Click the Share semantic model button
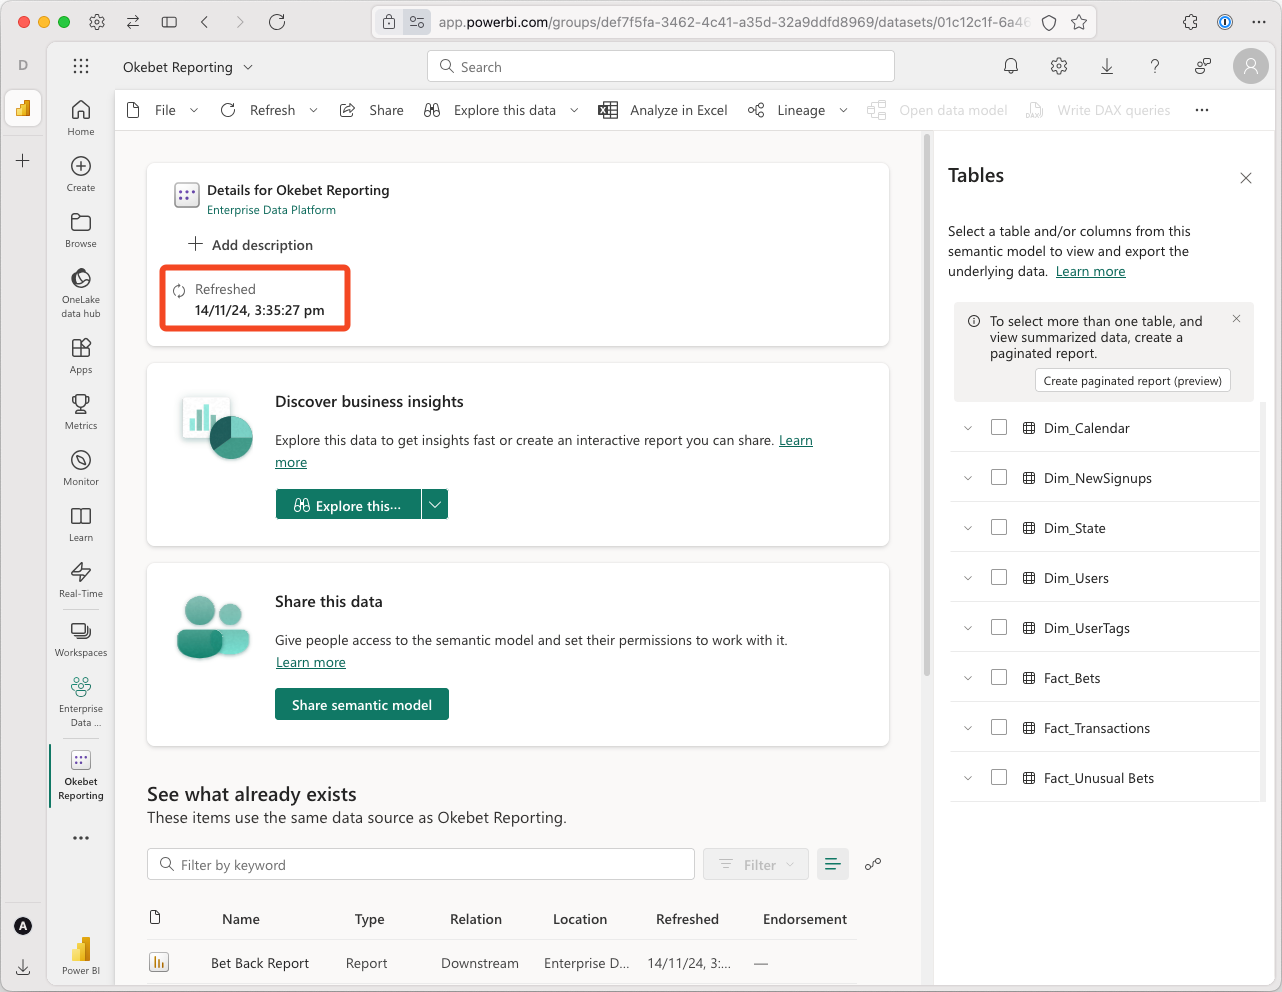 click(362, 704)
